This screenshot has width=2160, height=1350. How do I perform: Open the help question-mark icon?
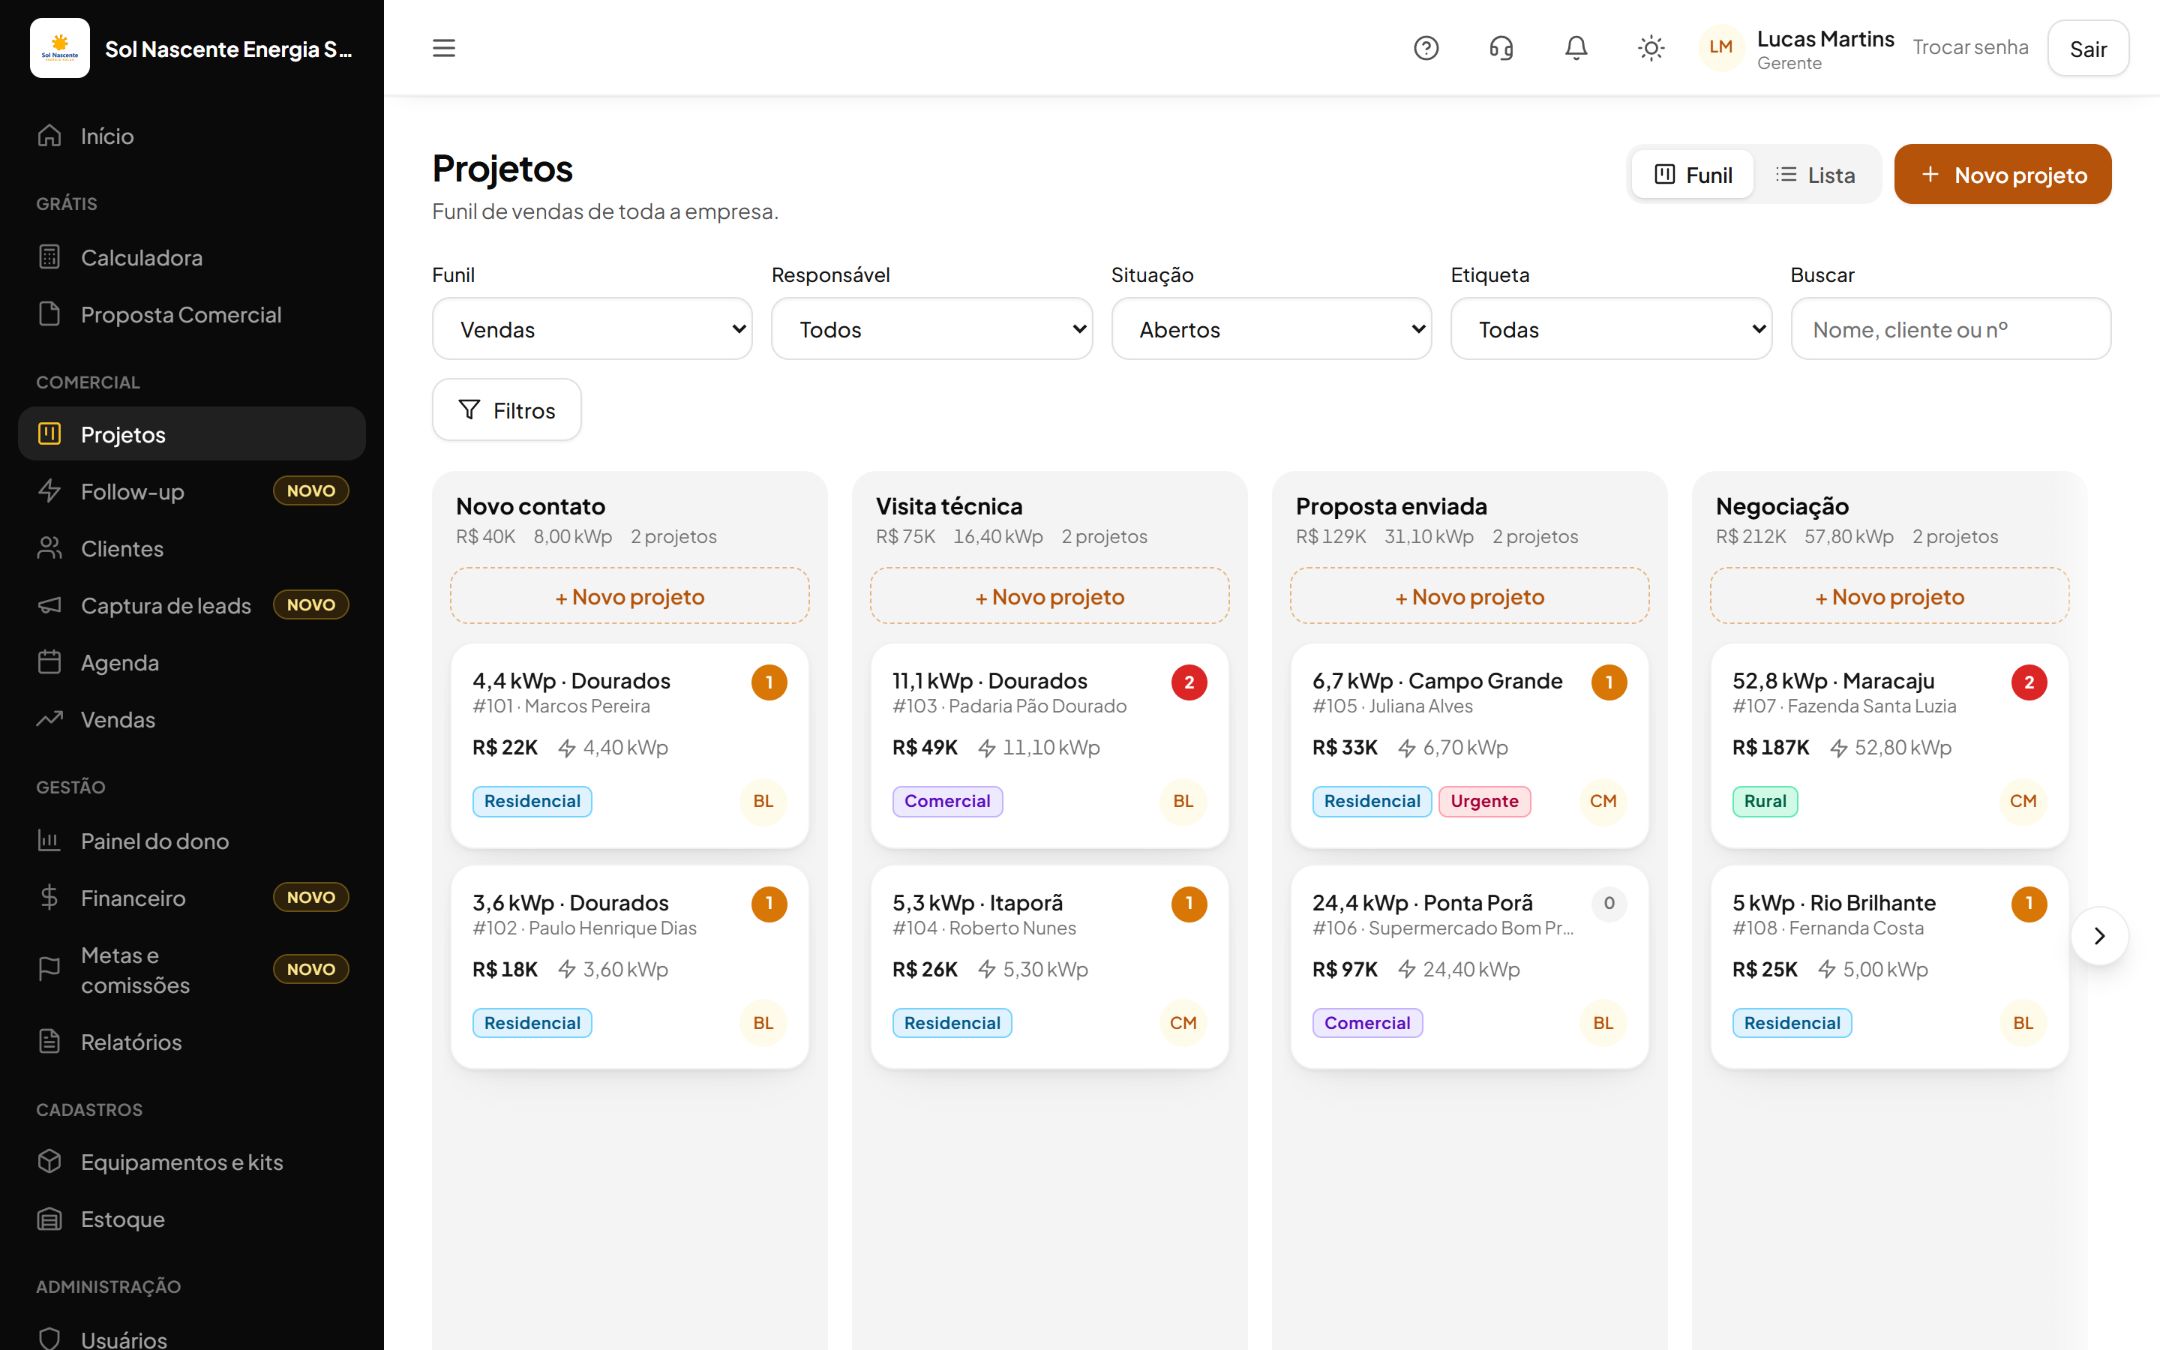1426,48
